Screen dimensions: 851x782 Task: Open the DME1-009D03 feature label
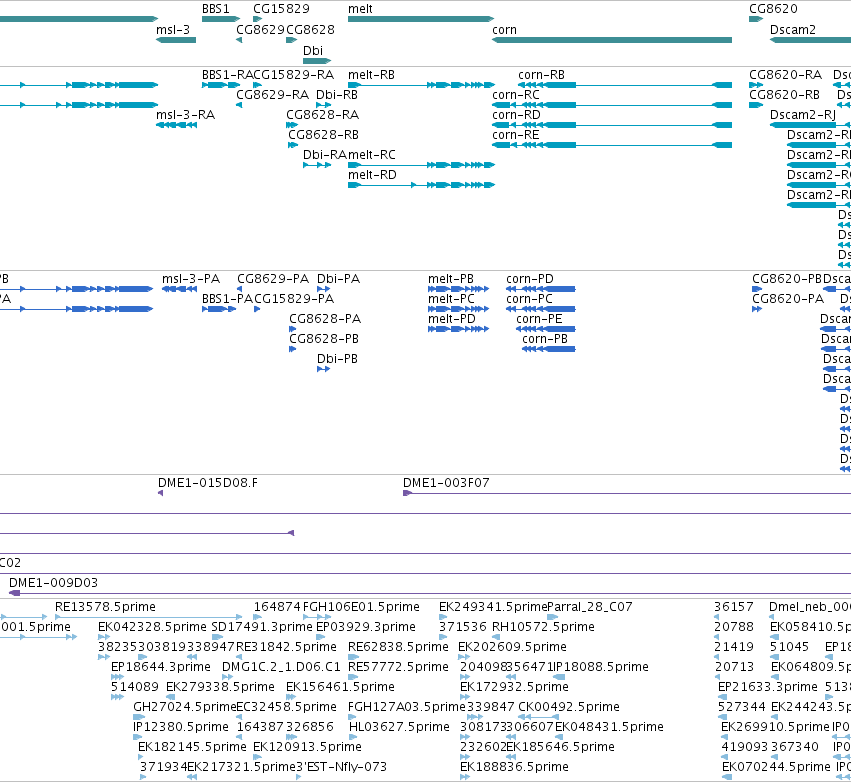tap(54, 583)
